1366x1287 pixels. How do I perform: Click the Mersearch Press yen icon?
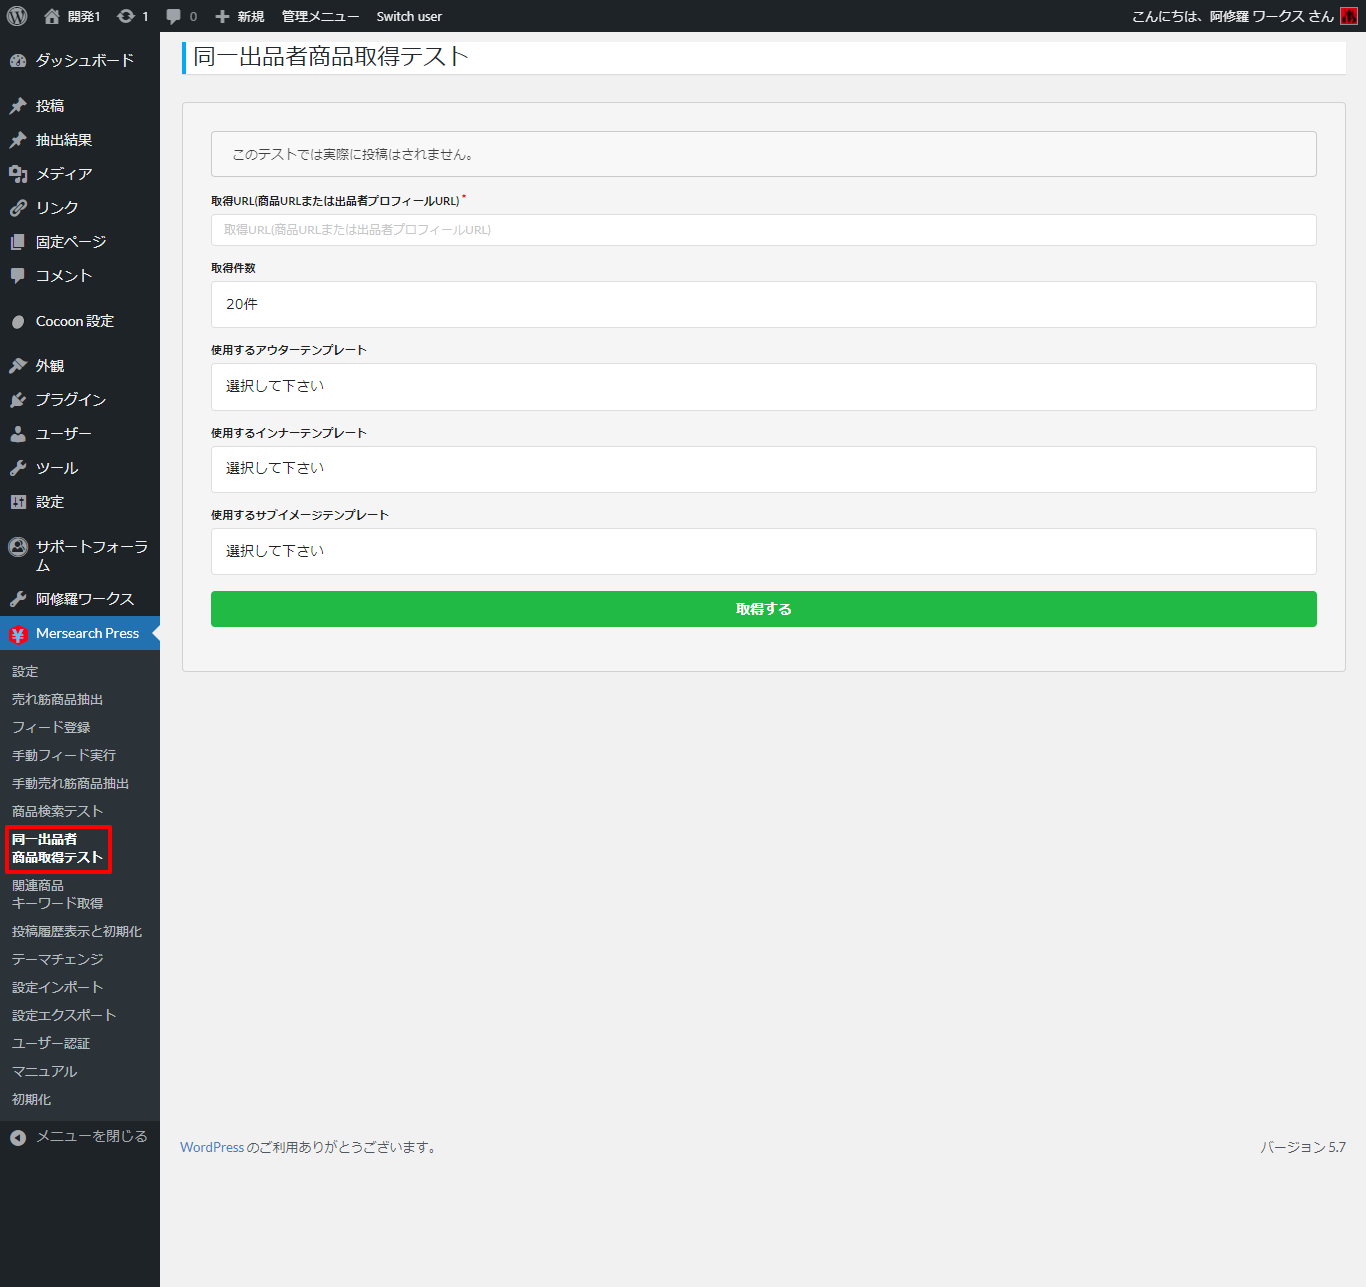[x=18, y=634]
